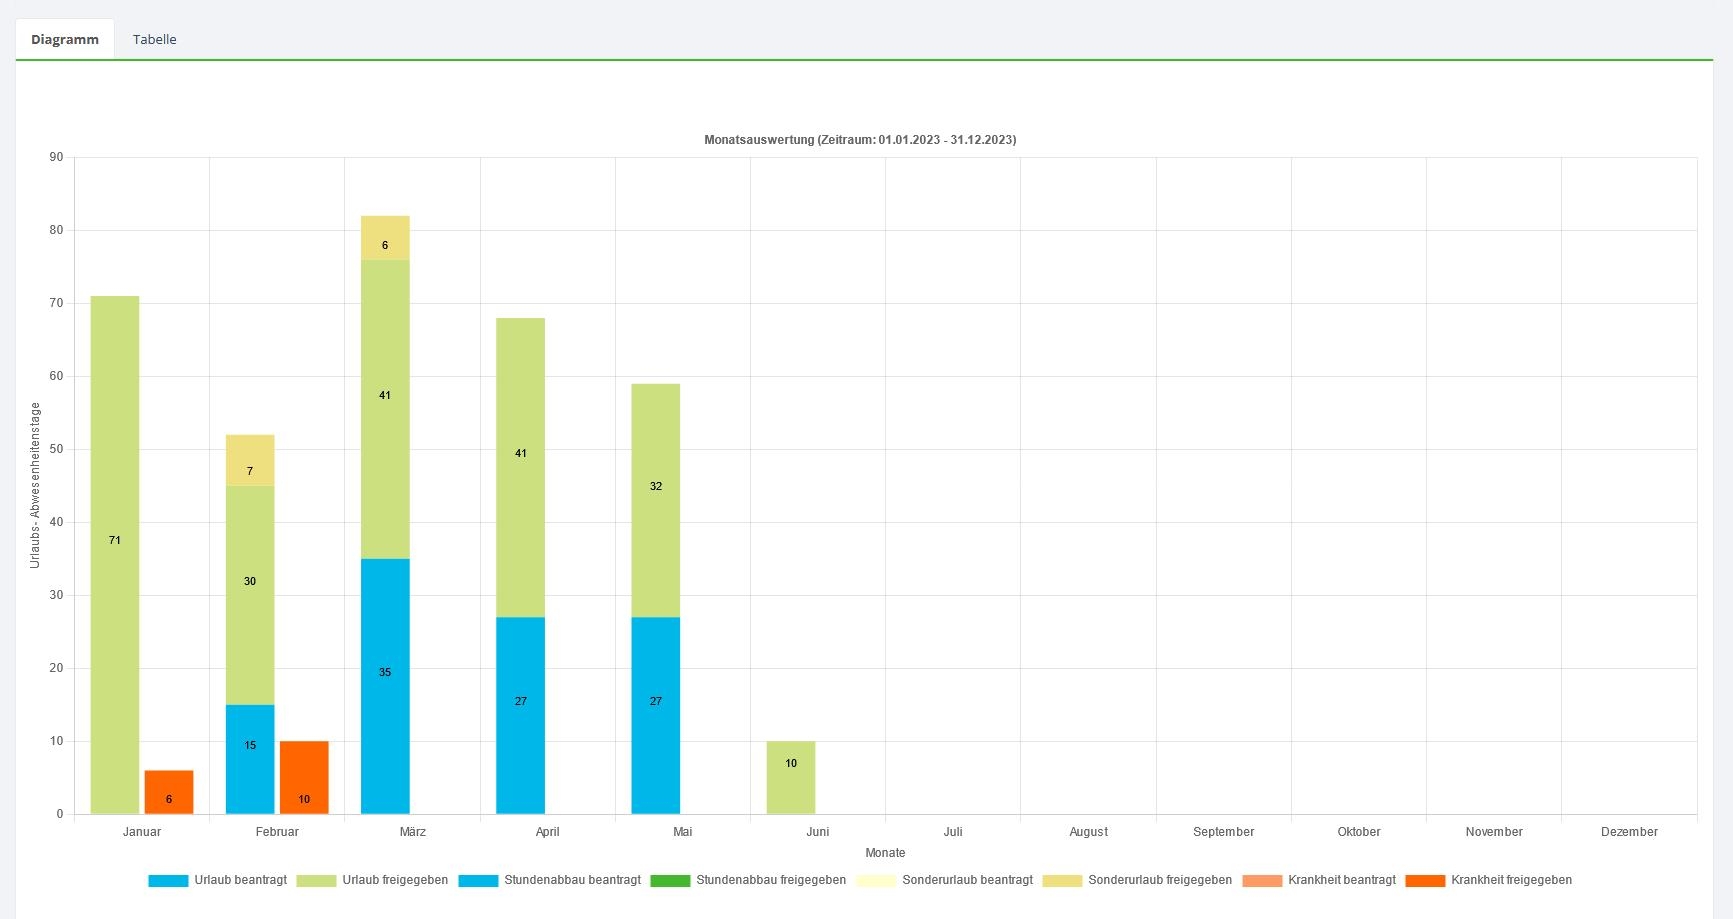
Task: Click the September axis label
Action: coord(1224,832)
